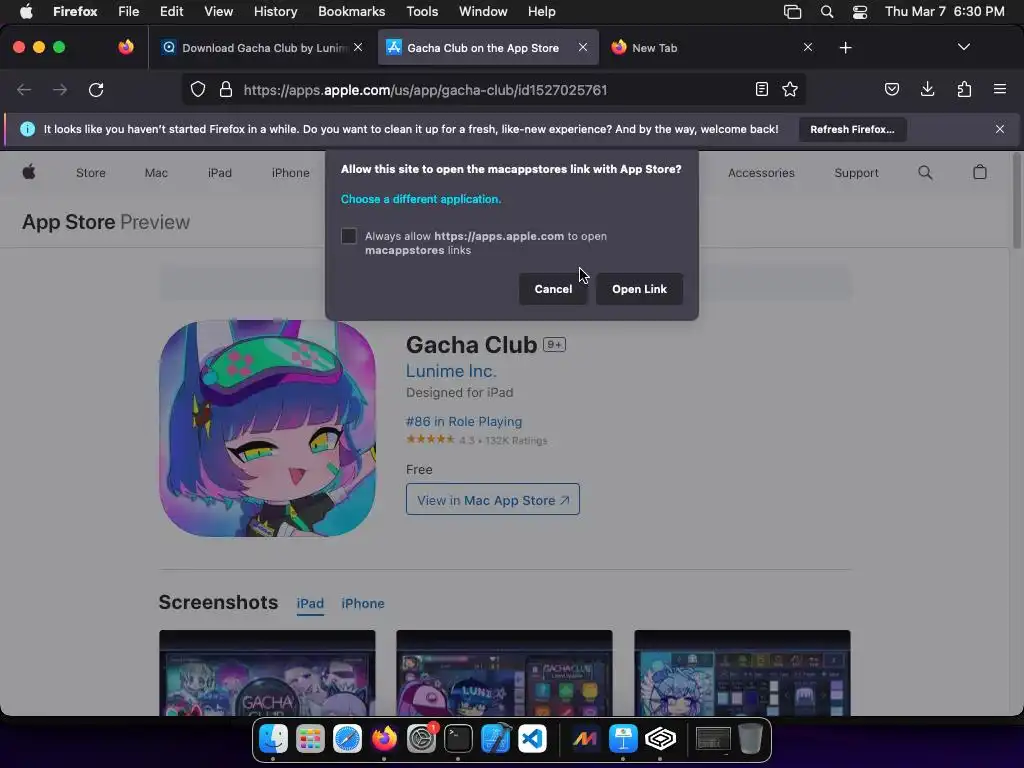The height and width of the screenshot is (768, 1024).
Task: Open the Tools menu
Action: [422, 11]
